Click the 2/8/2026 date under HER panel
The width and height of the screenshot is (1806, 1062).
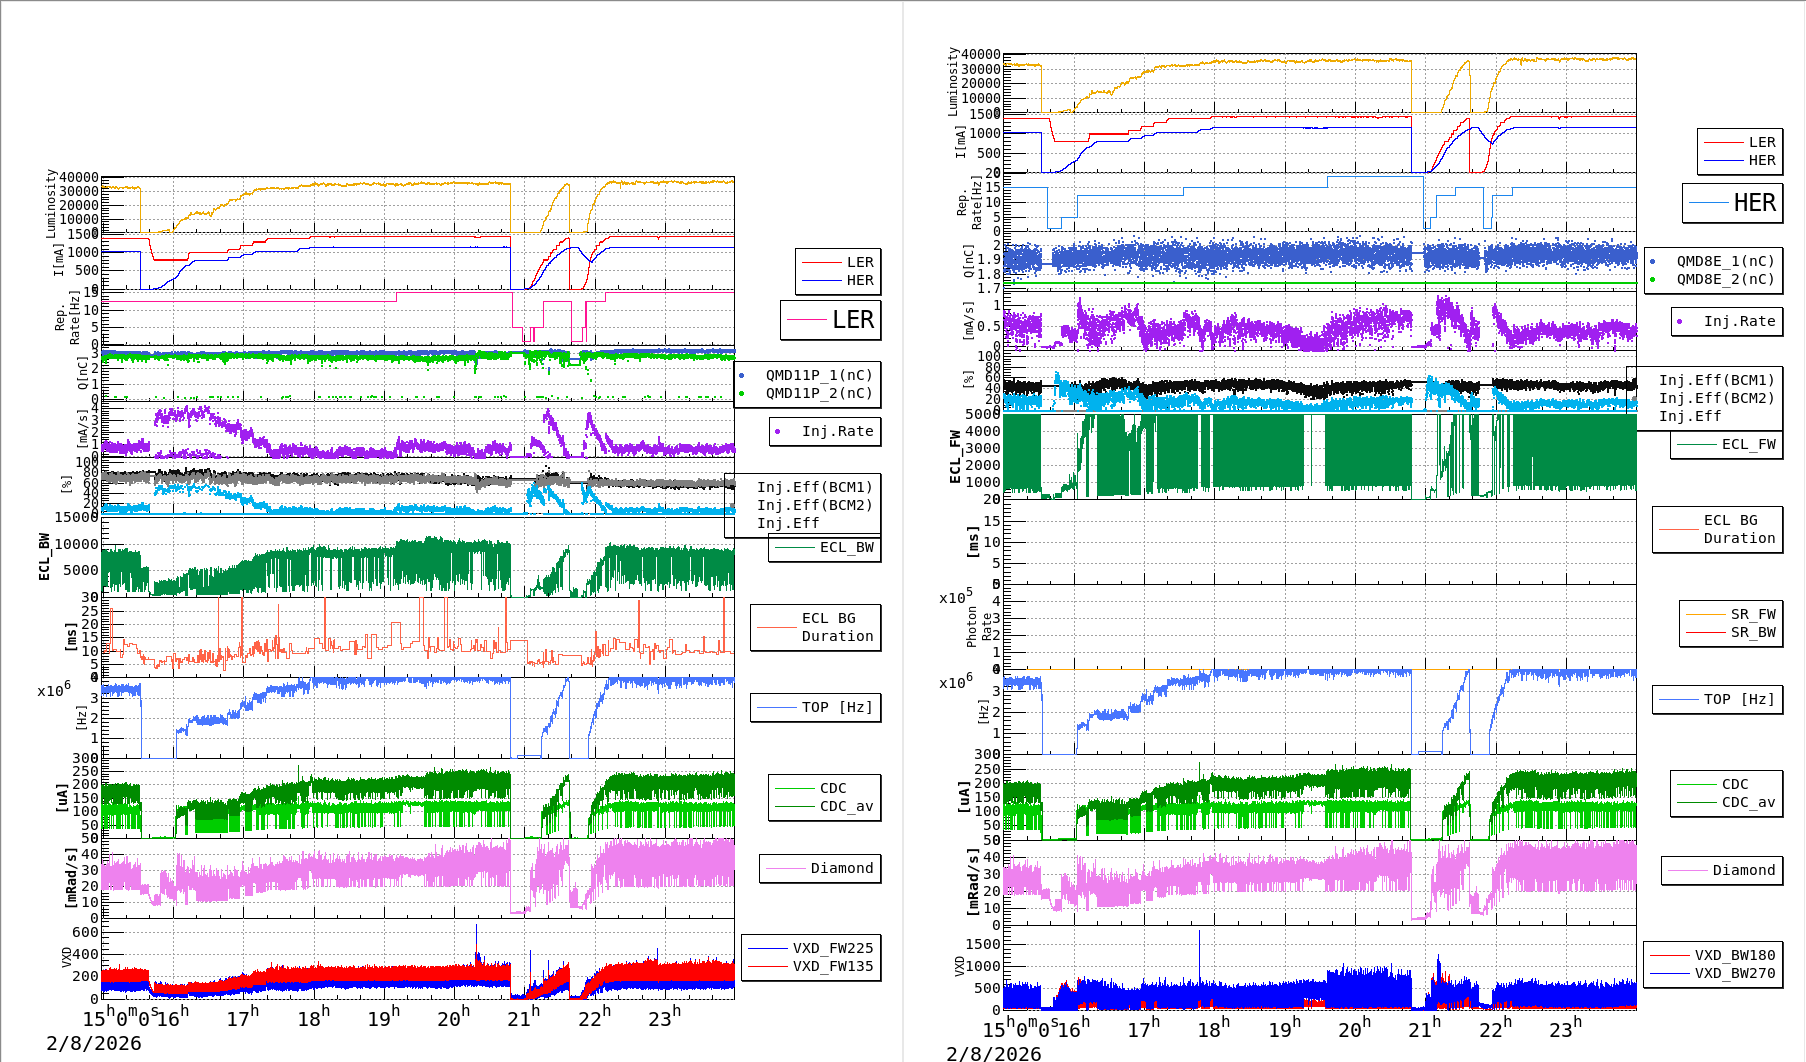click(993, 1053)
